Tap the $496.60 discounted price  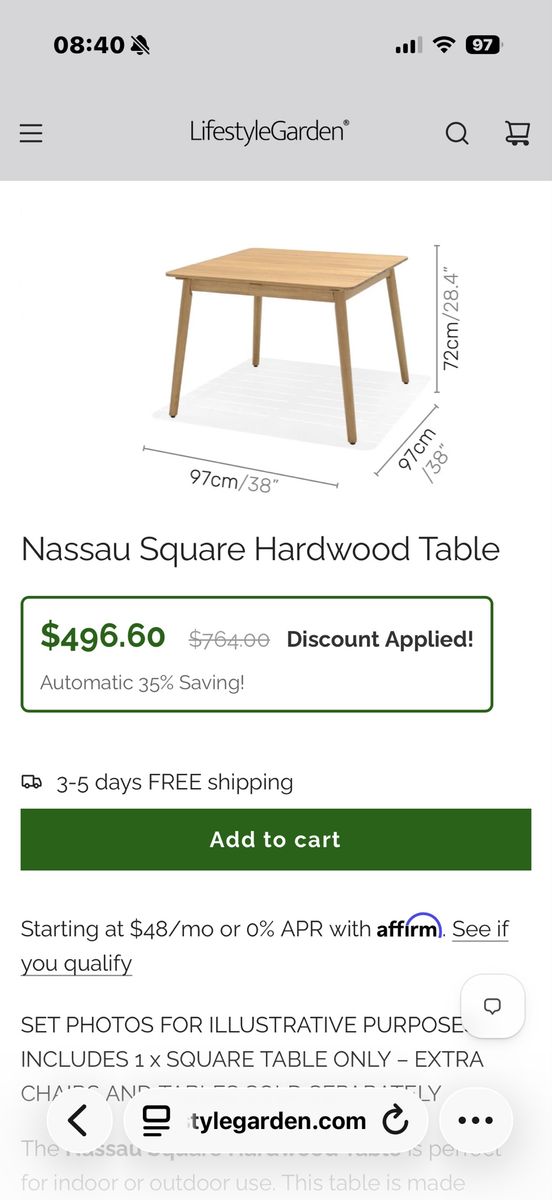103,636
